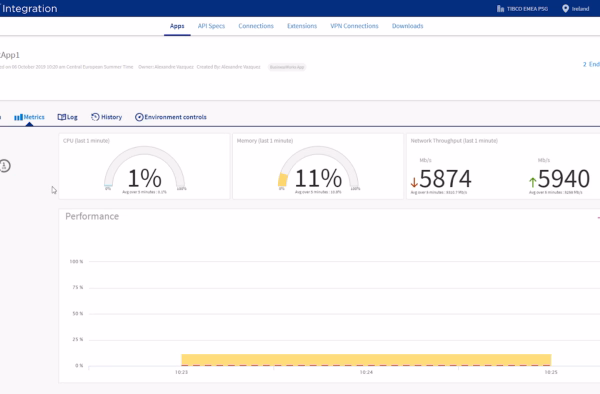This screenshot has height=394, width=600.
Task: Click the 100 % axis label
Action: coord(76,262)
